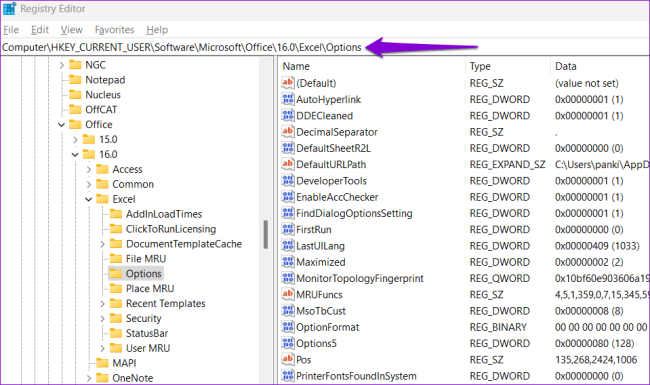Select the Pos value name
The image size is (650, 385).
[303, 360]
